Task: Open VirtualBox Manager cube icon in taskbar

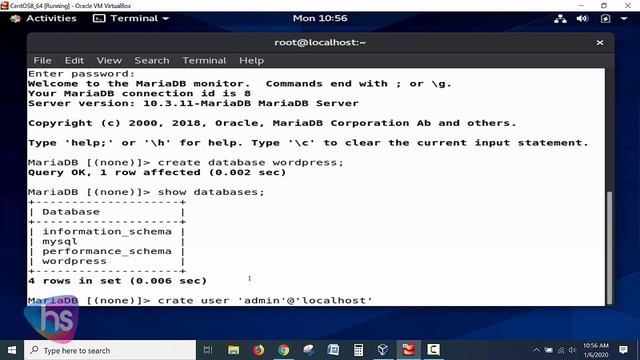Action: (383, 350)
